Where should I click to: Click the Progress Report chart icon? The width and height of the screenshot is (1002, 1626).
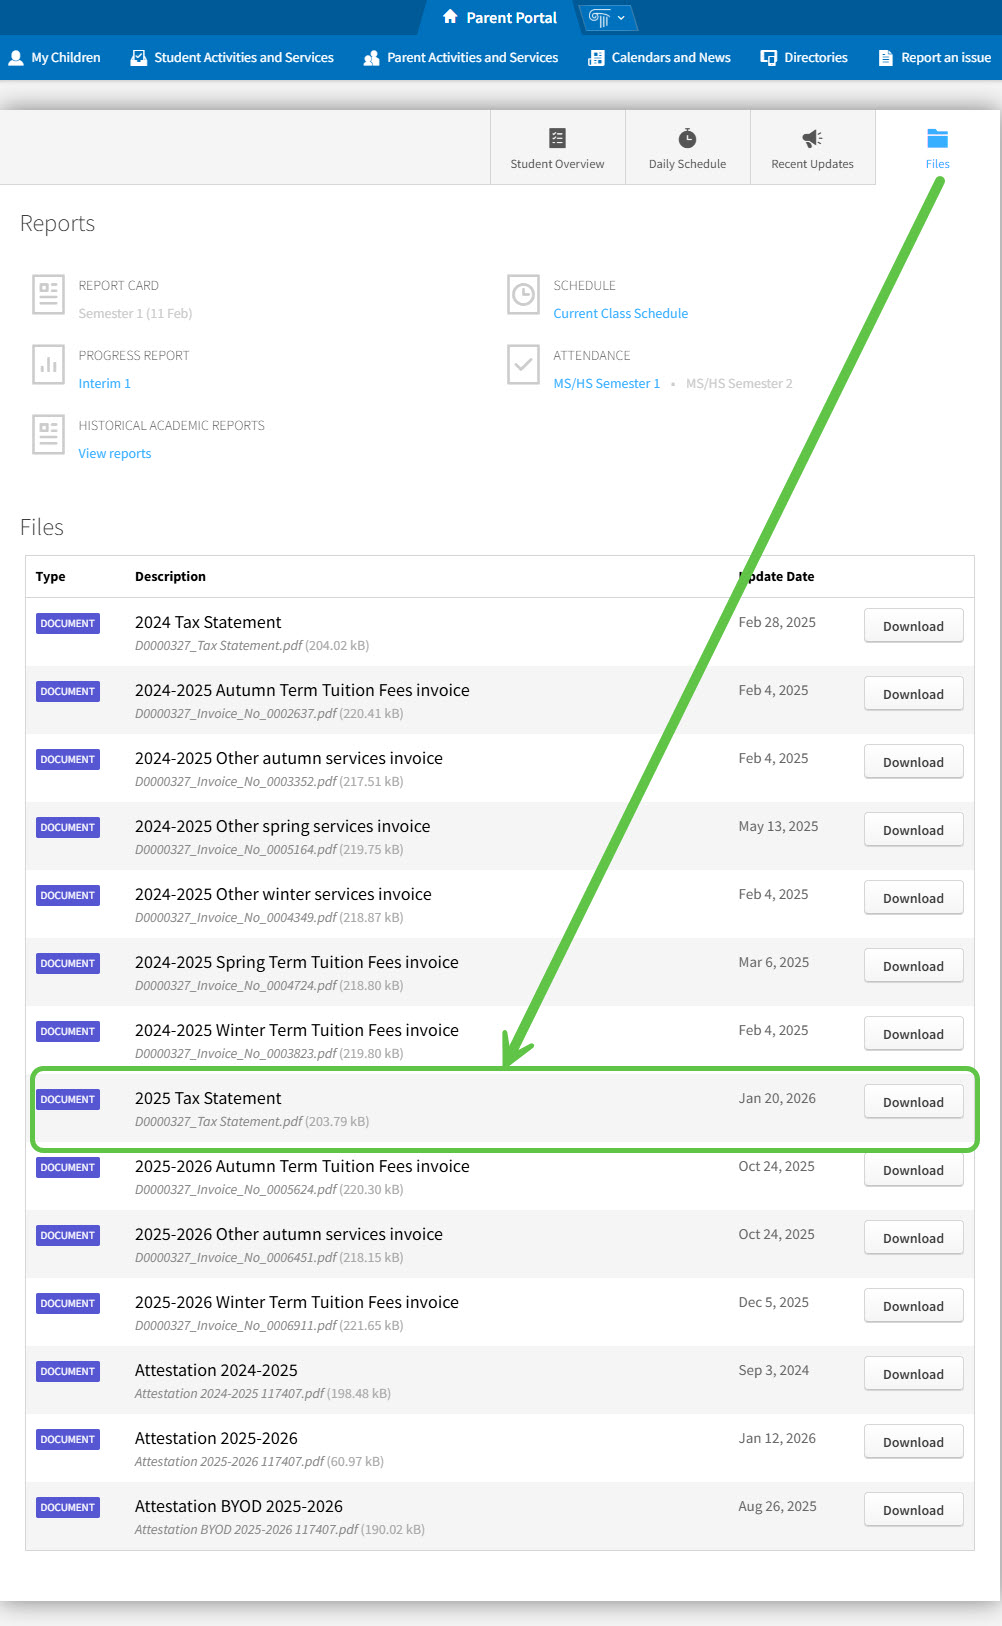[48, 365]
